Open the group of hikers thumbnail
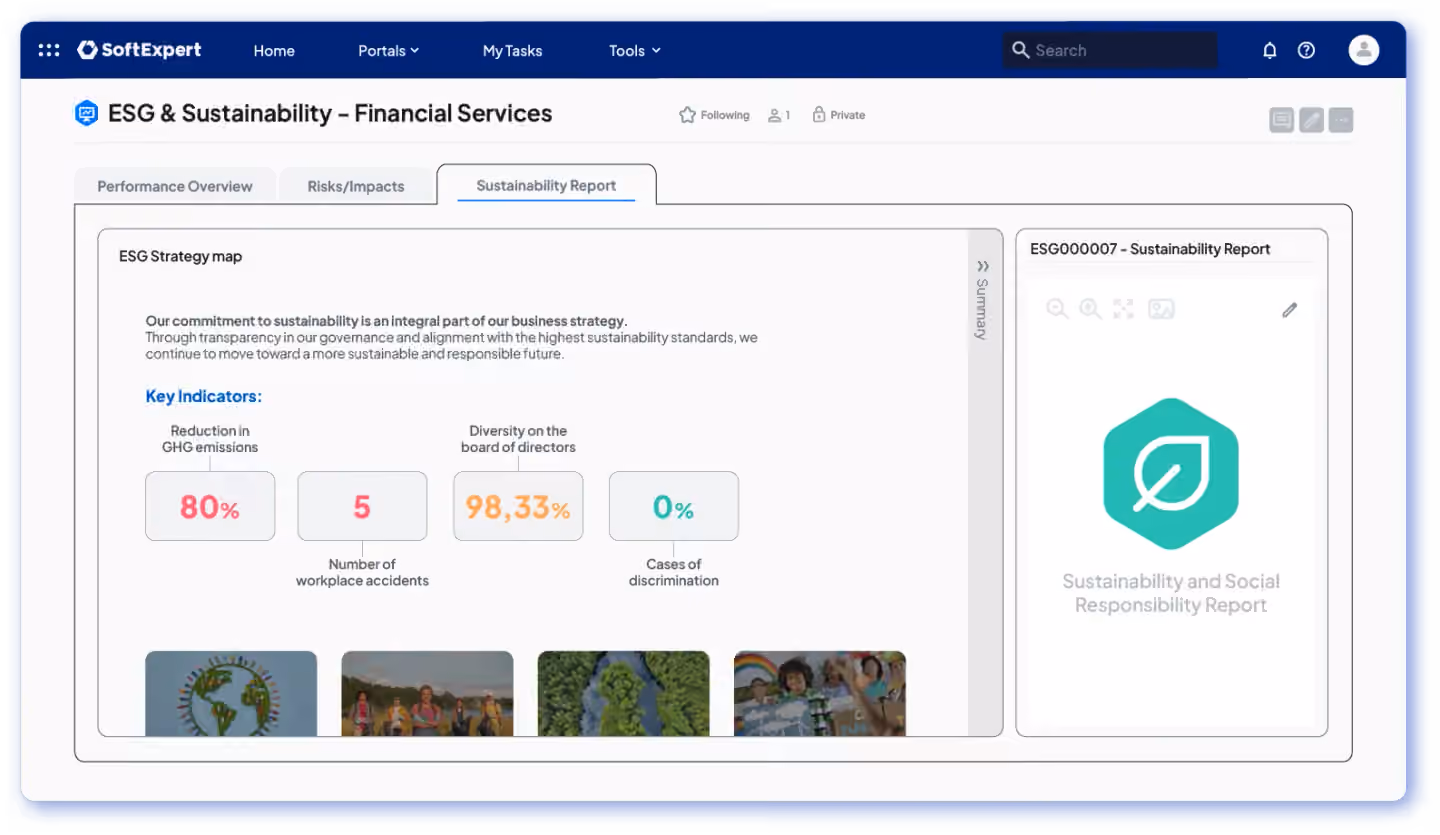The image size is (1440, 835). point(427,694)
